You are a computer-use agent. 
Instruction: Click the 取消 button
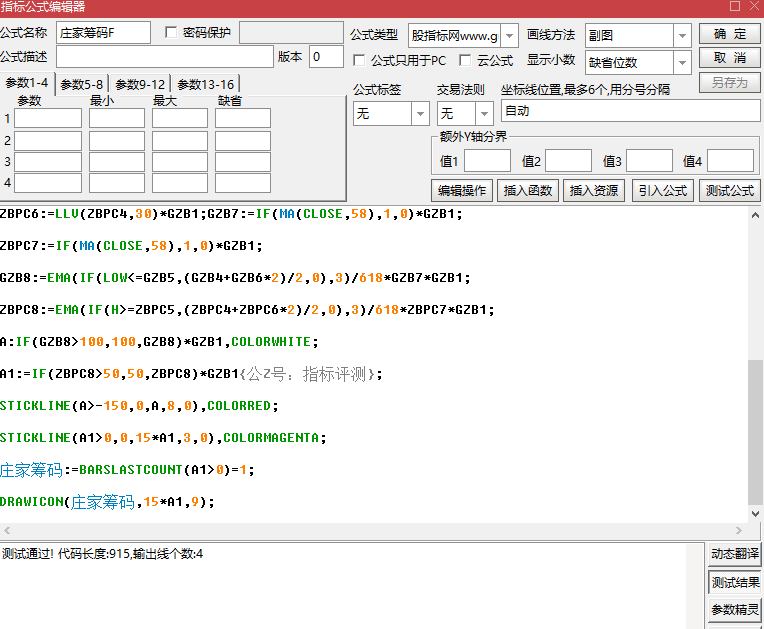point(729,58)
